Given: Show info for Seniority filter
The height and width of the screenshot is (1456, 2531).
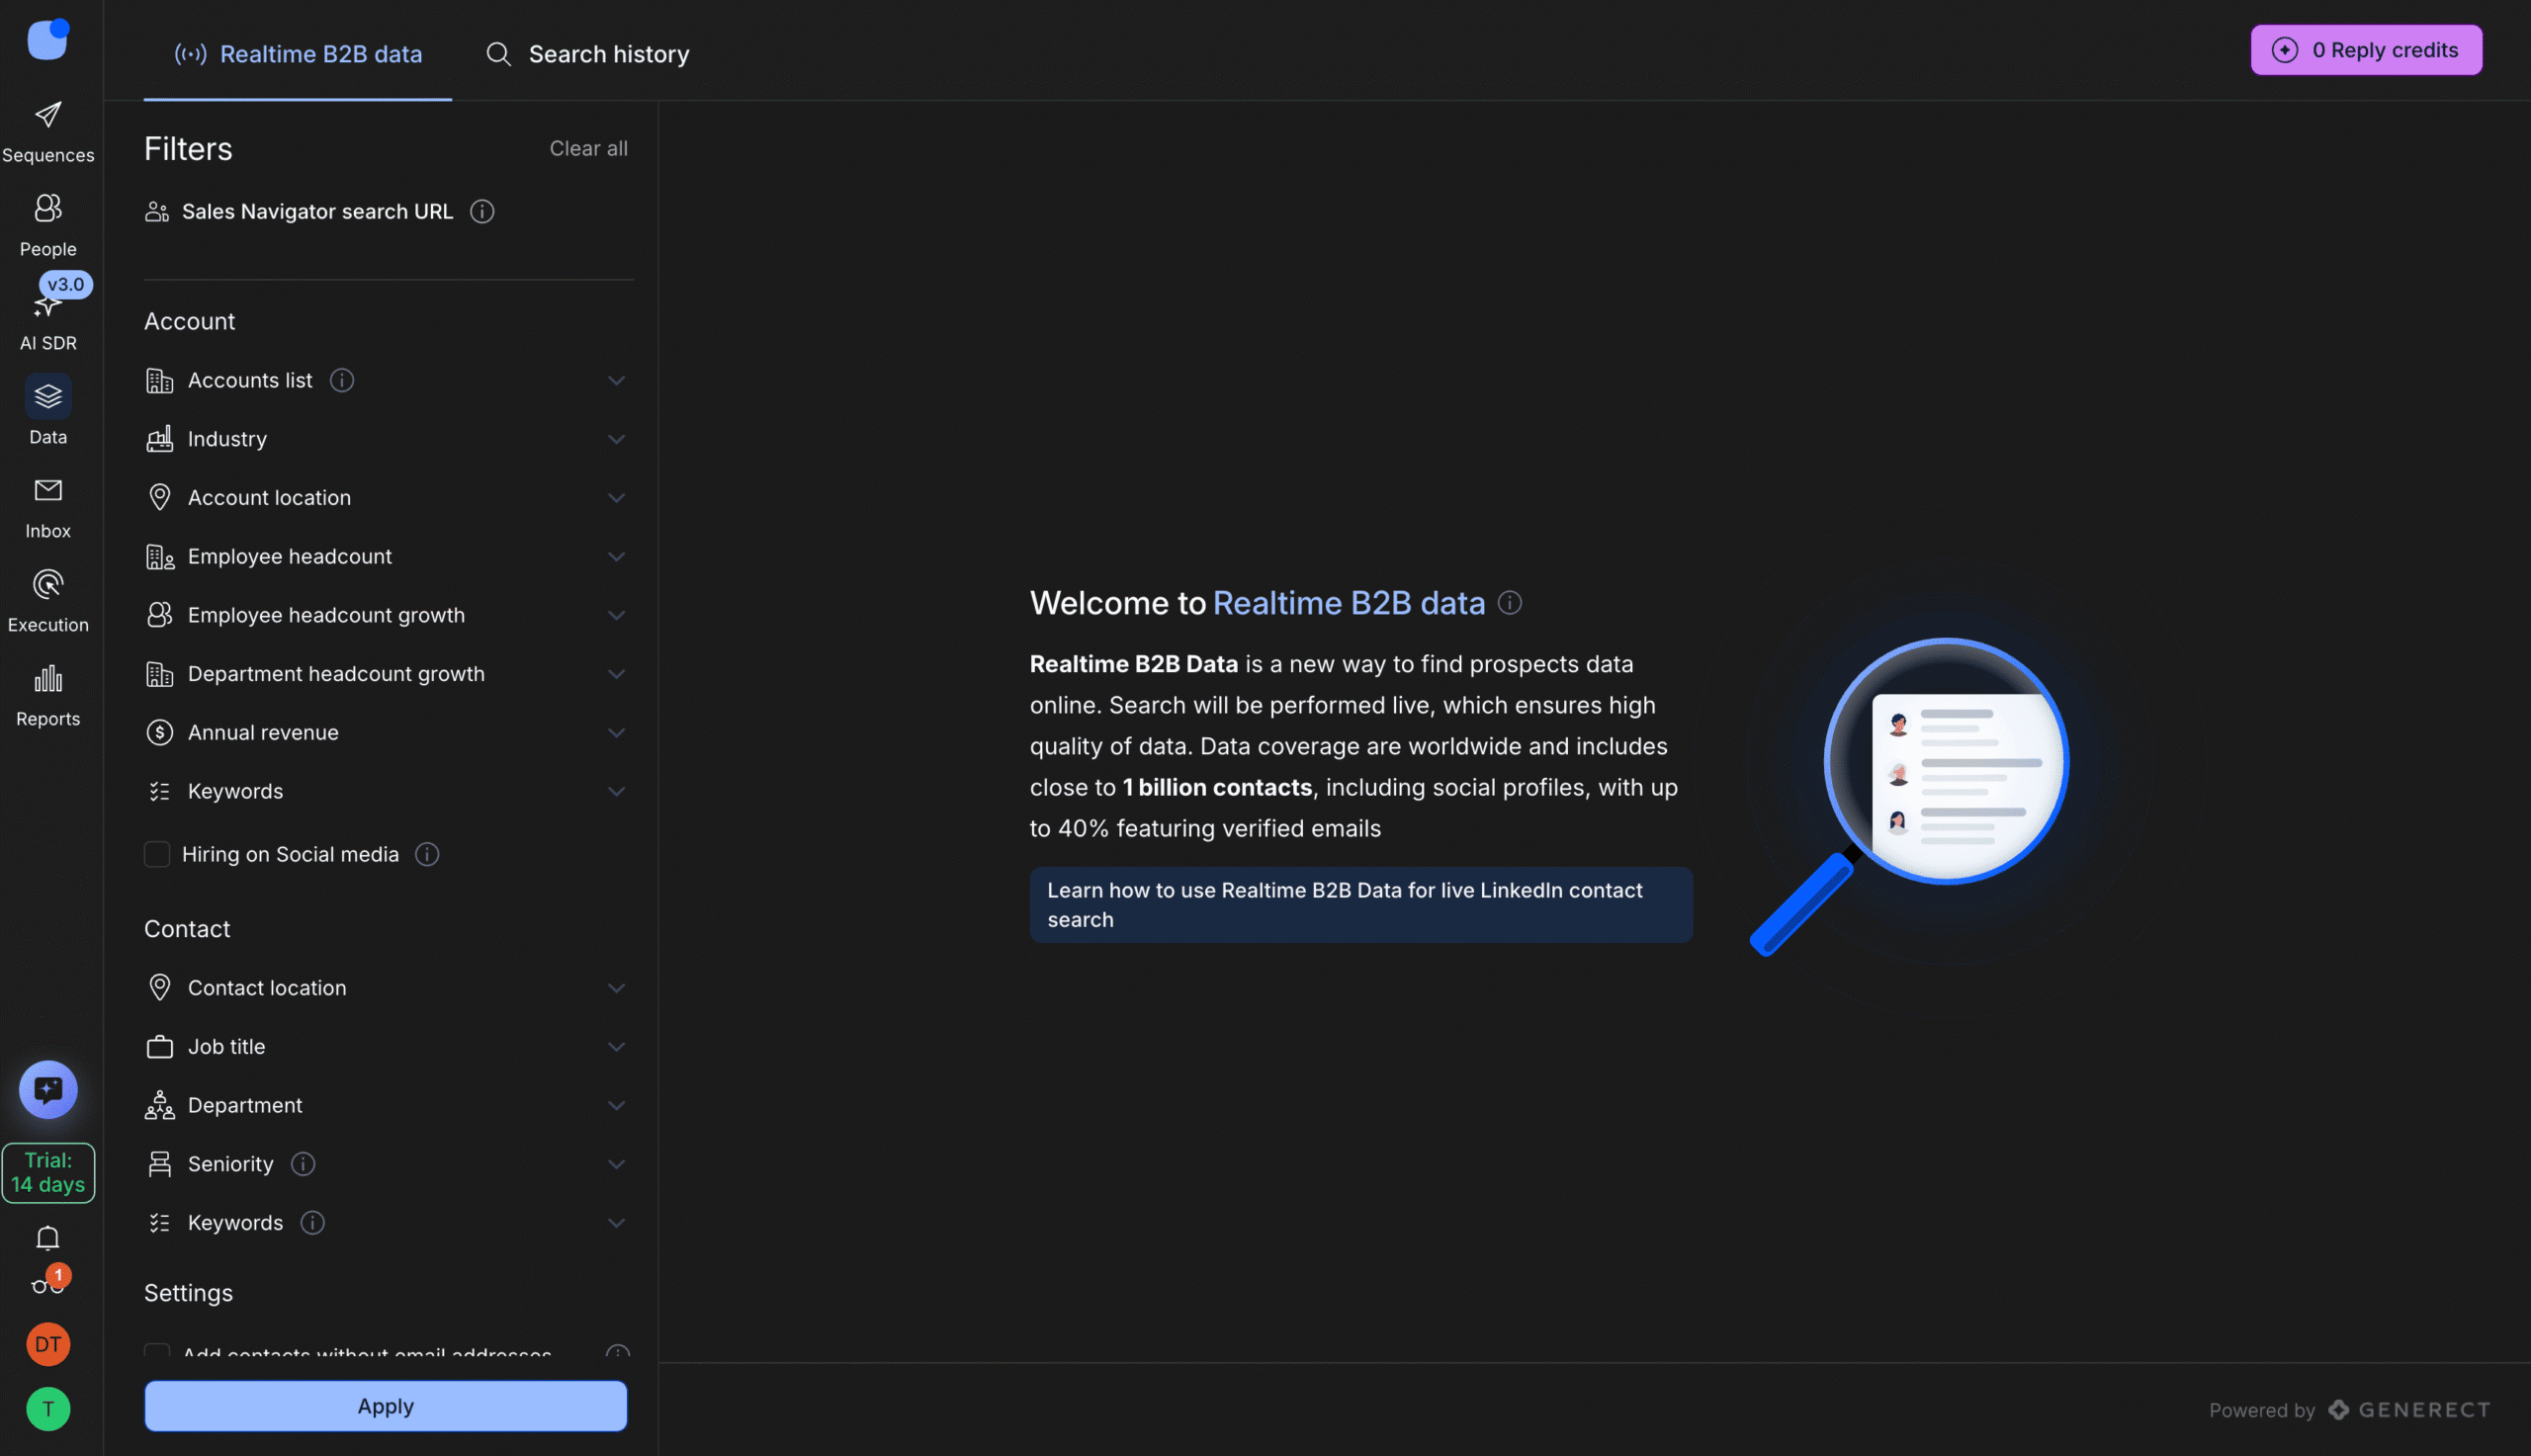Looking at the screenshot, I should 303,1164.
